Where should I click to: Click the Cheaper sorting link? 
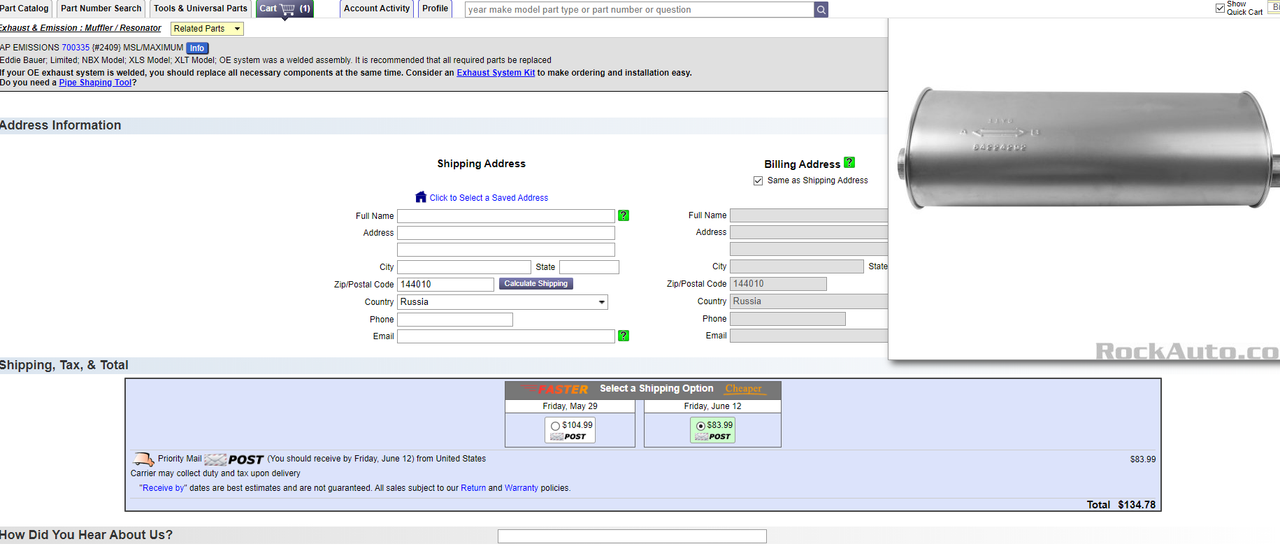click(x=743, y=389)
